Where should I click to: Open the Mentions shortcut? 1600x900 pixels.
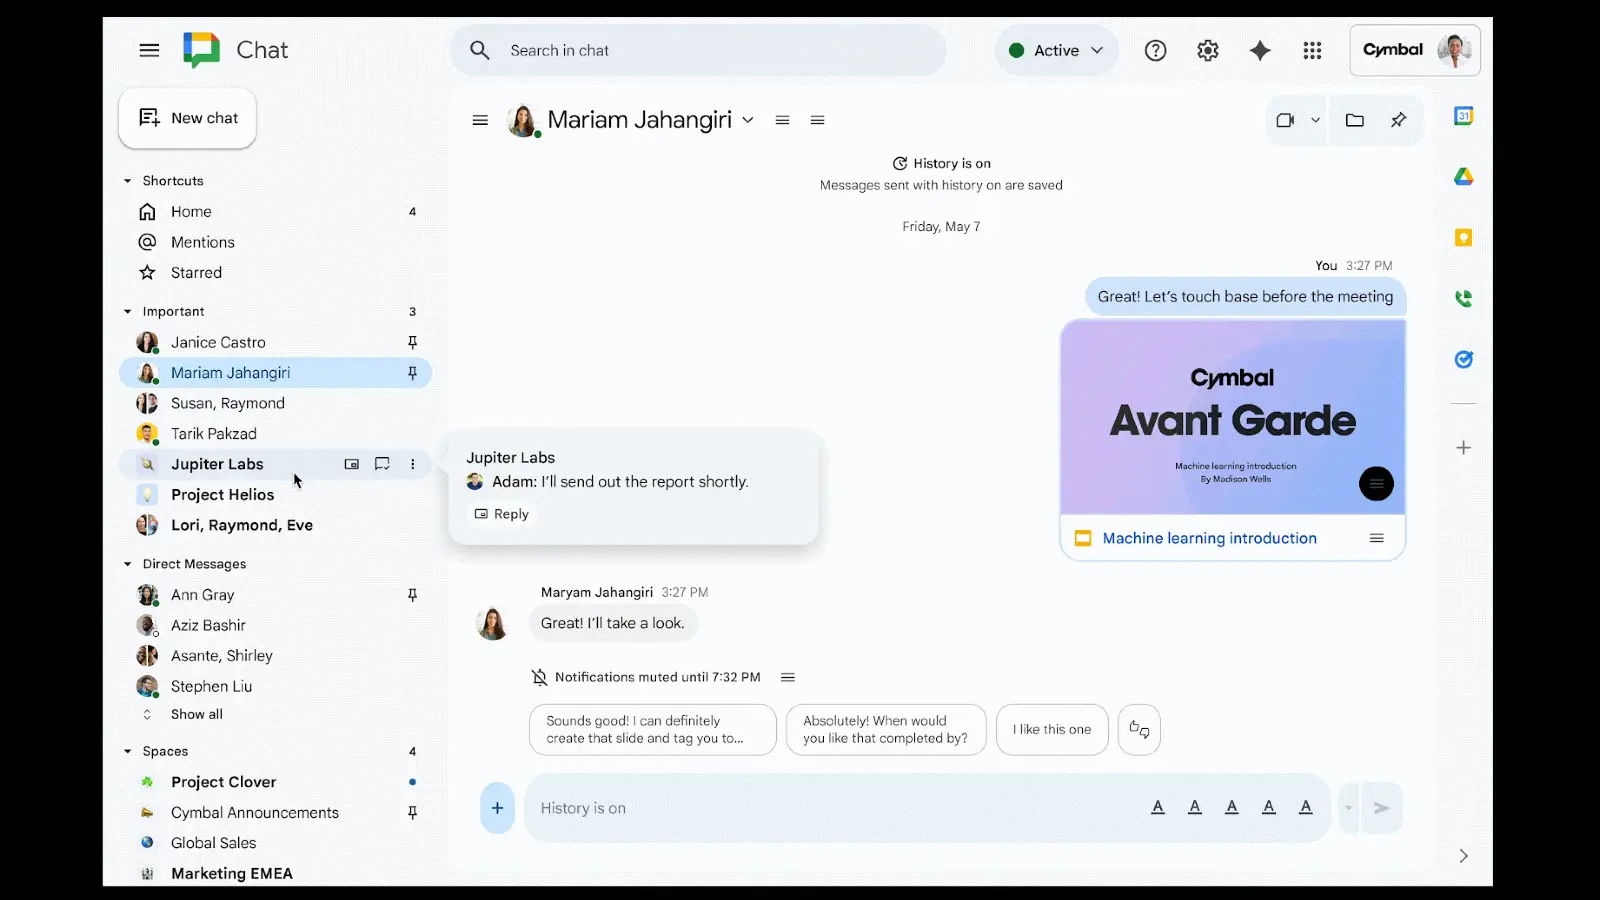(202, 242)
